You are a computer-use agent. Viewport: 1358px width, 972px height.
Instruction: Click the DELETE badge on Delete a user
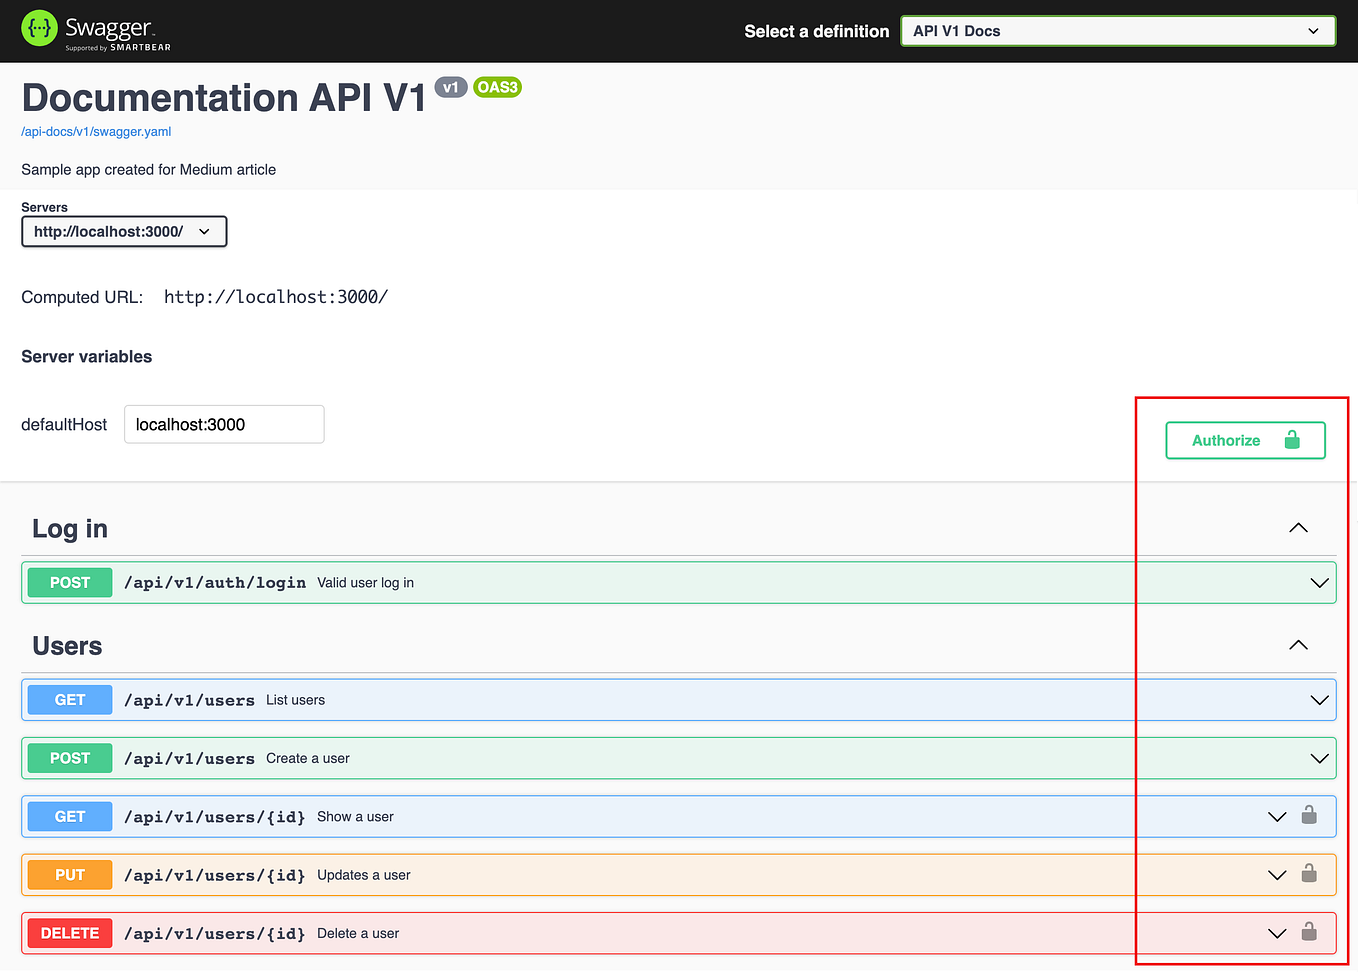coord(69,932)
